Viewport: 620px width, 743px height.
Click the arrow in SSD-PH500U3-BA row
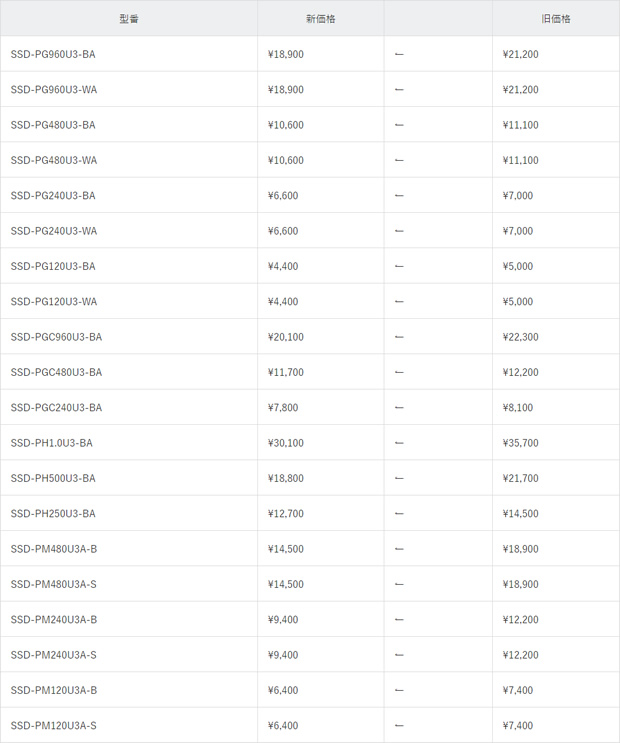pyautogui.click(x=399, y=478)
